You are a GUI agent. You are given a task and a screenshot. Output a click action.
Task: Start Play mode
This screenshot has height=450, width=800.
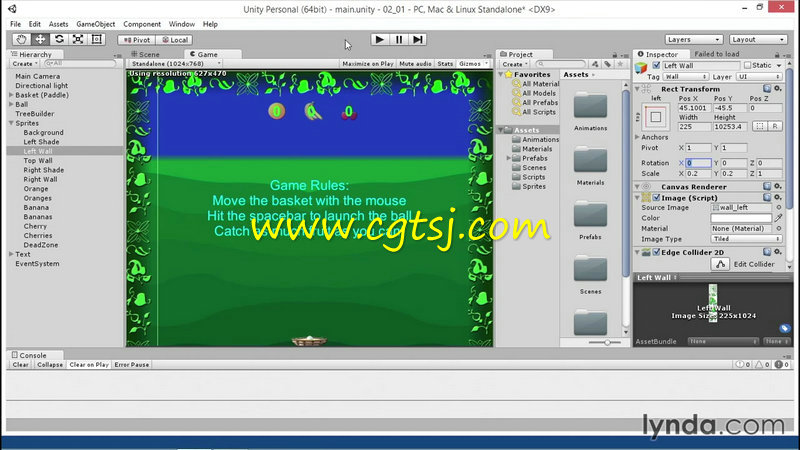coord(380,39)
